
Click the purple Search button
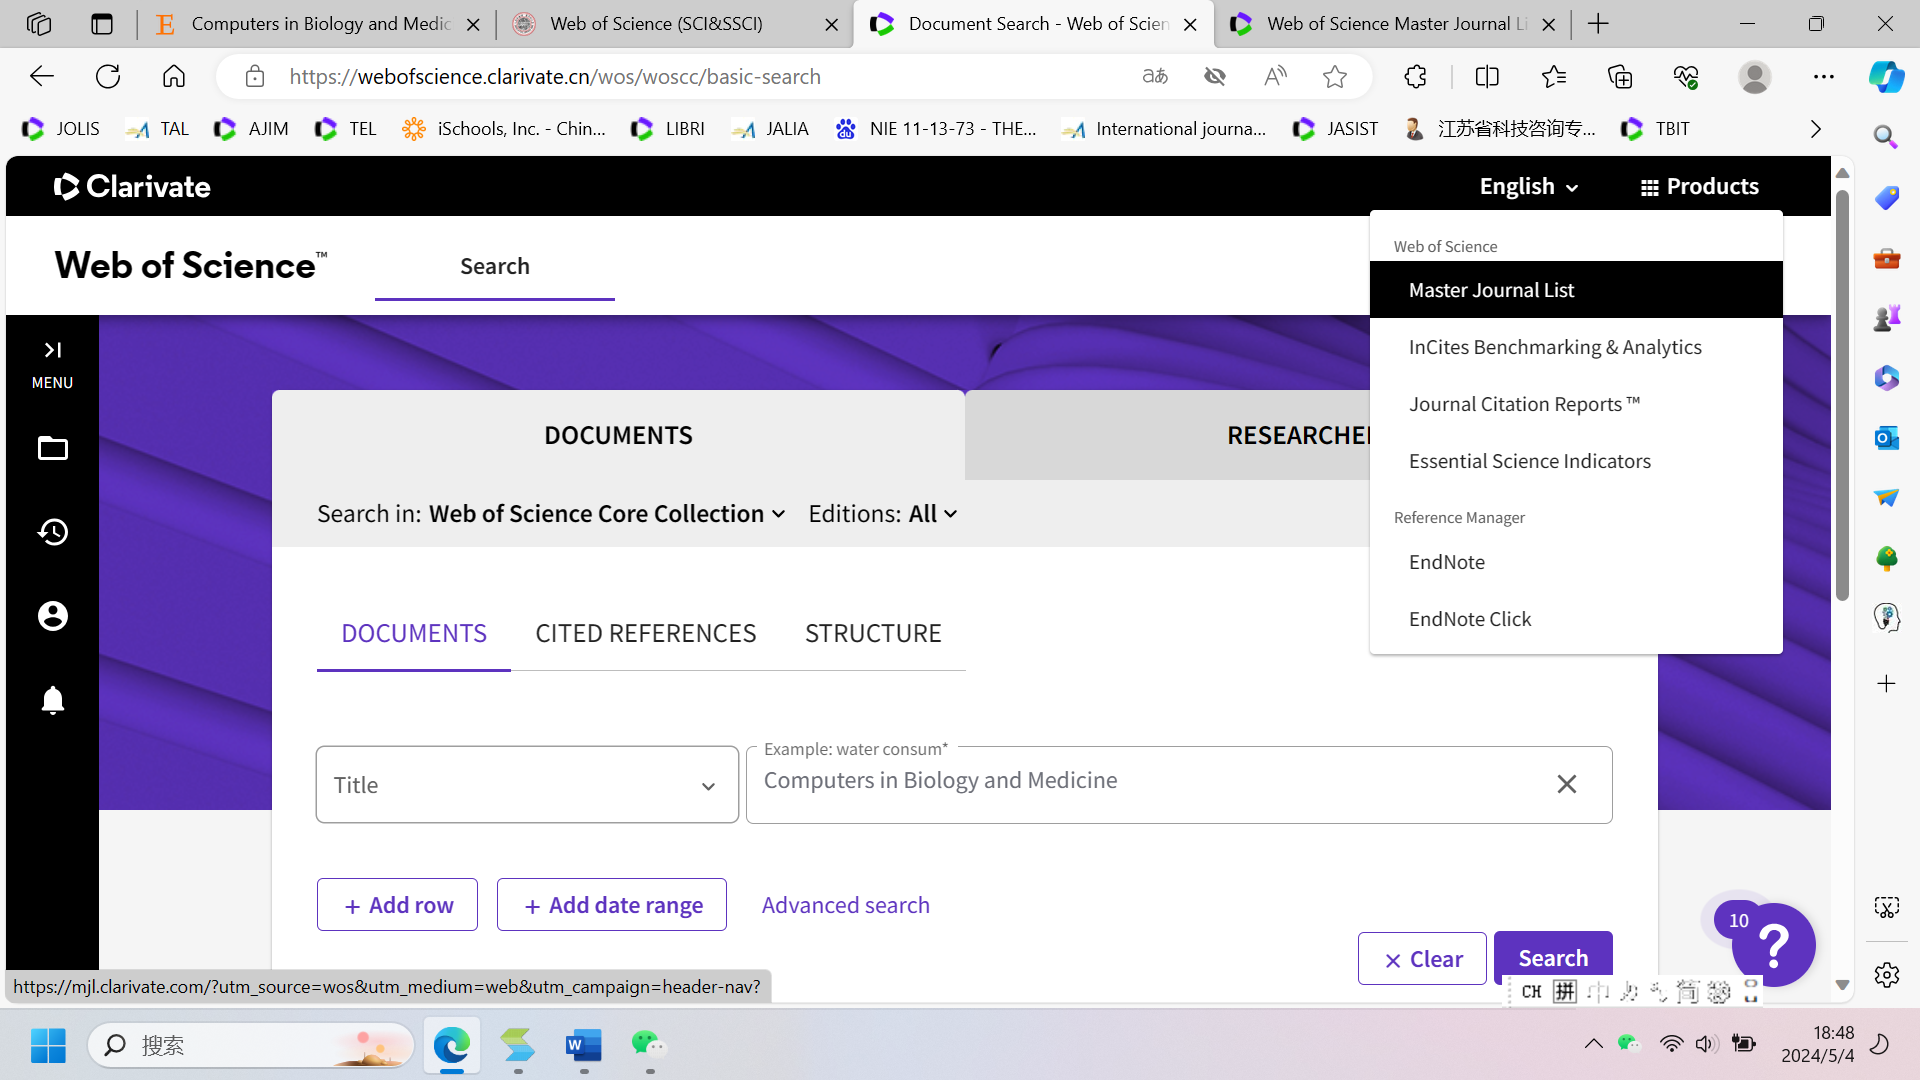[x=1553, y=958]
